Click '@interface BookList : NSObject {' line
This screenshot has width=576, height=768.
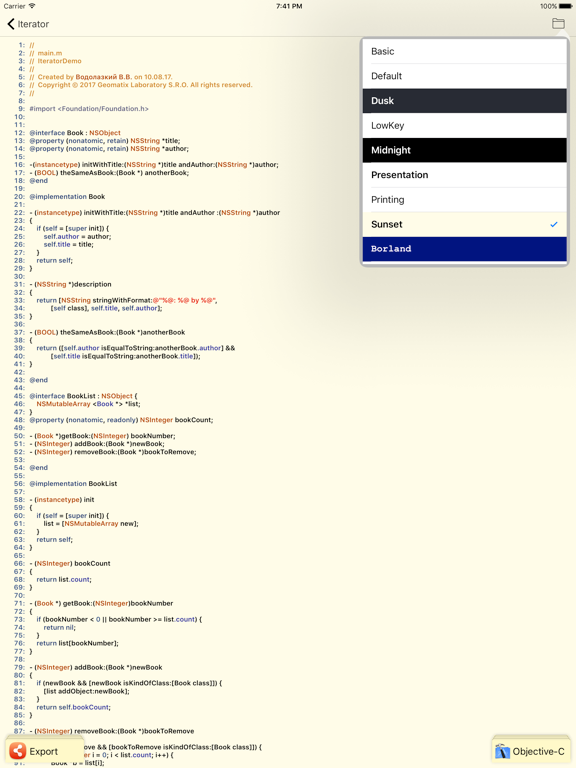click(x=84, y=396)
